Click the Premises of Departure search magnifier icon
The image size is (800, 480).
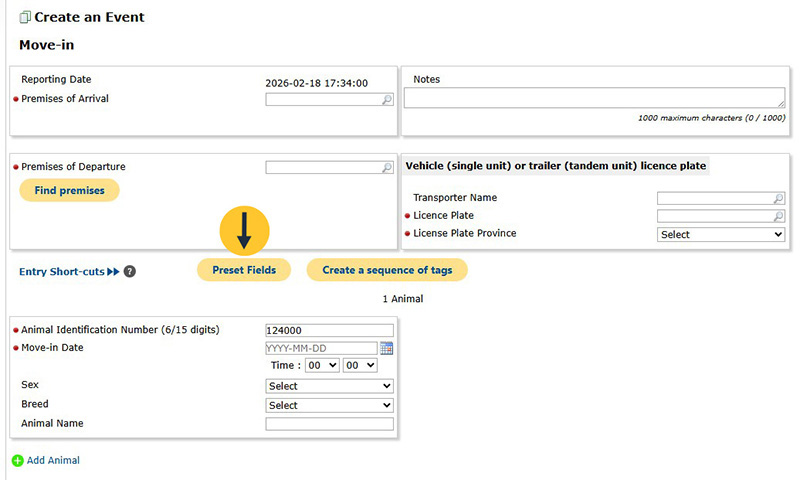(x=387, y=168)
